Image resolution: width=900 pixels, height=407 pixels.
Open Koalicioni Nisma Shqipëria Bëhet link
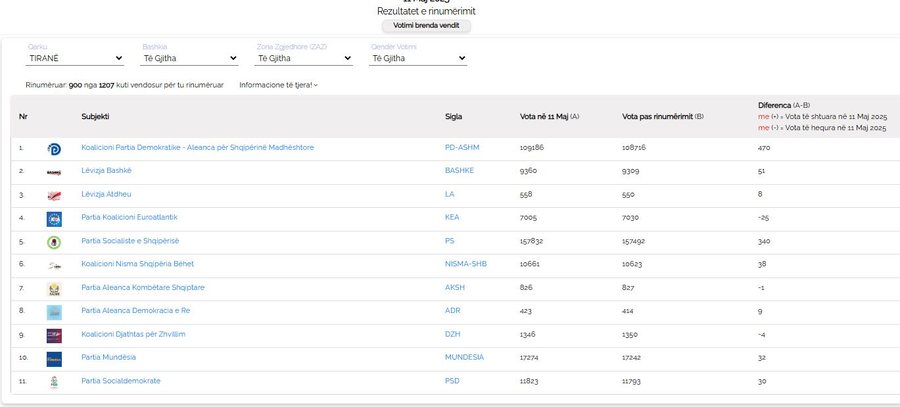(x=138, y=264)
